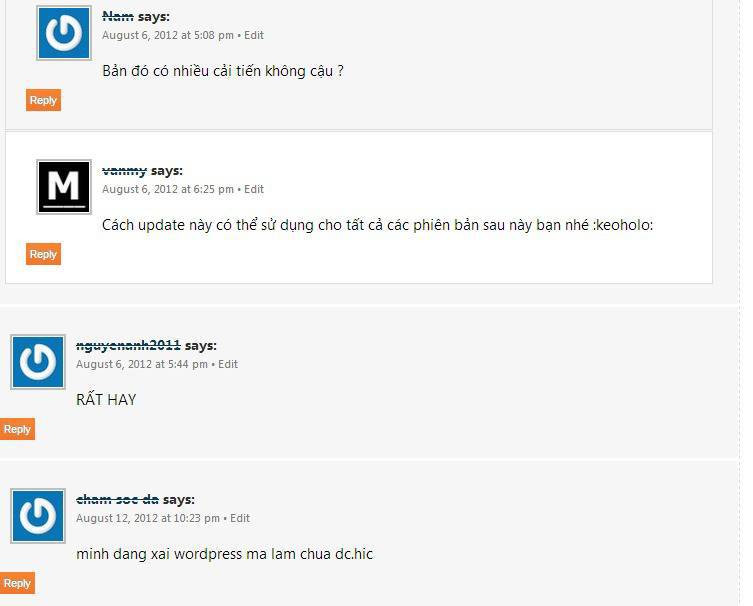Reply to cham soc da's comment
753x606 pixels.
coord(17,583)
